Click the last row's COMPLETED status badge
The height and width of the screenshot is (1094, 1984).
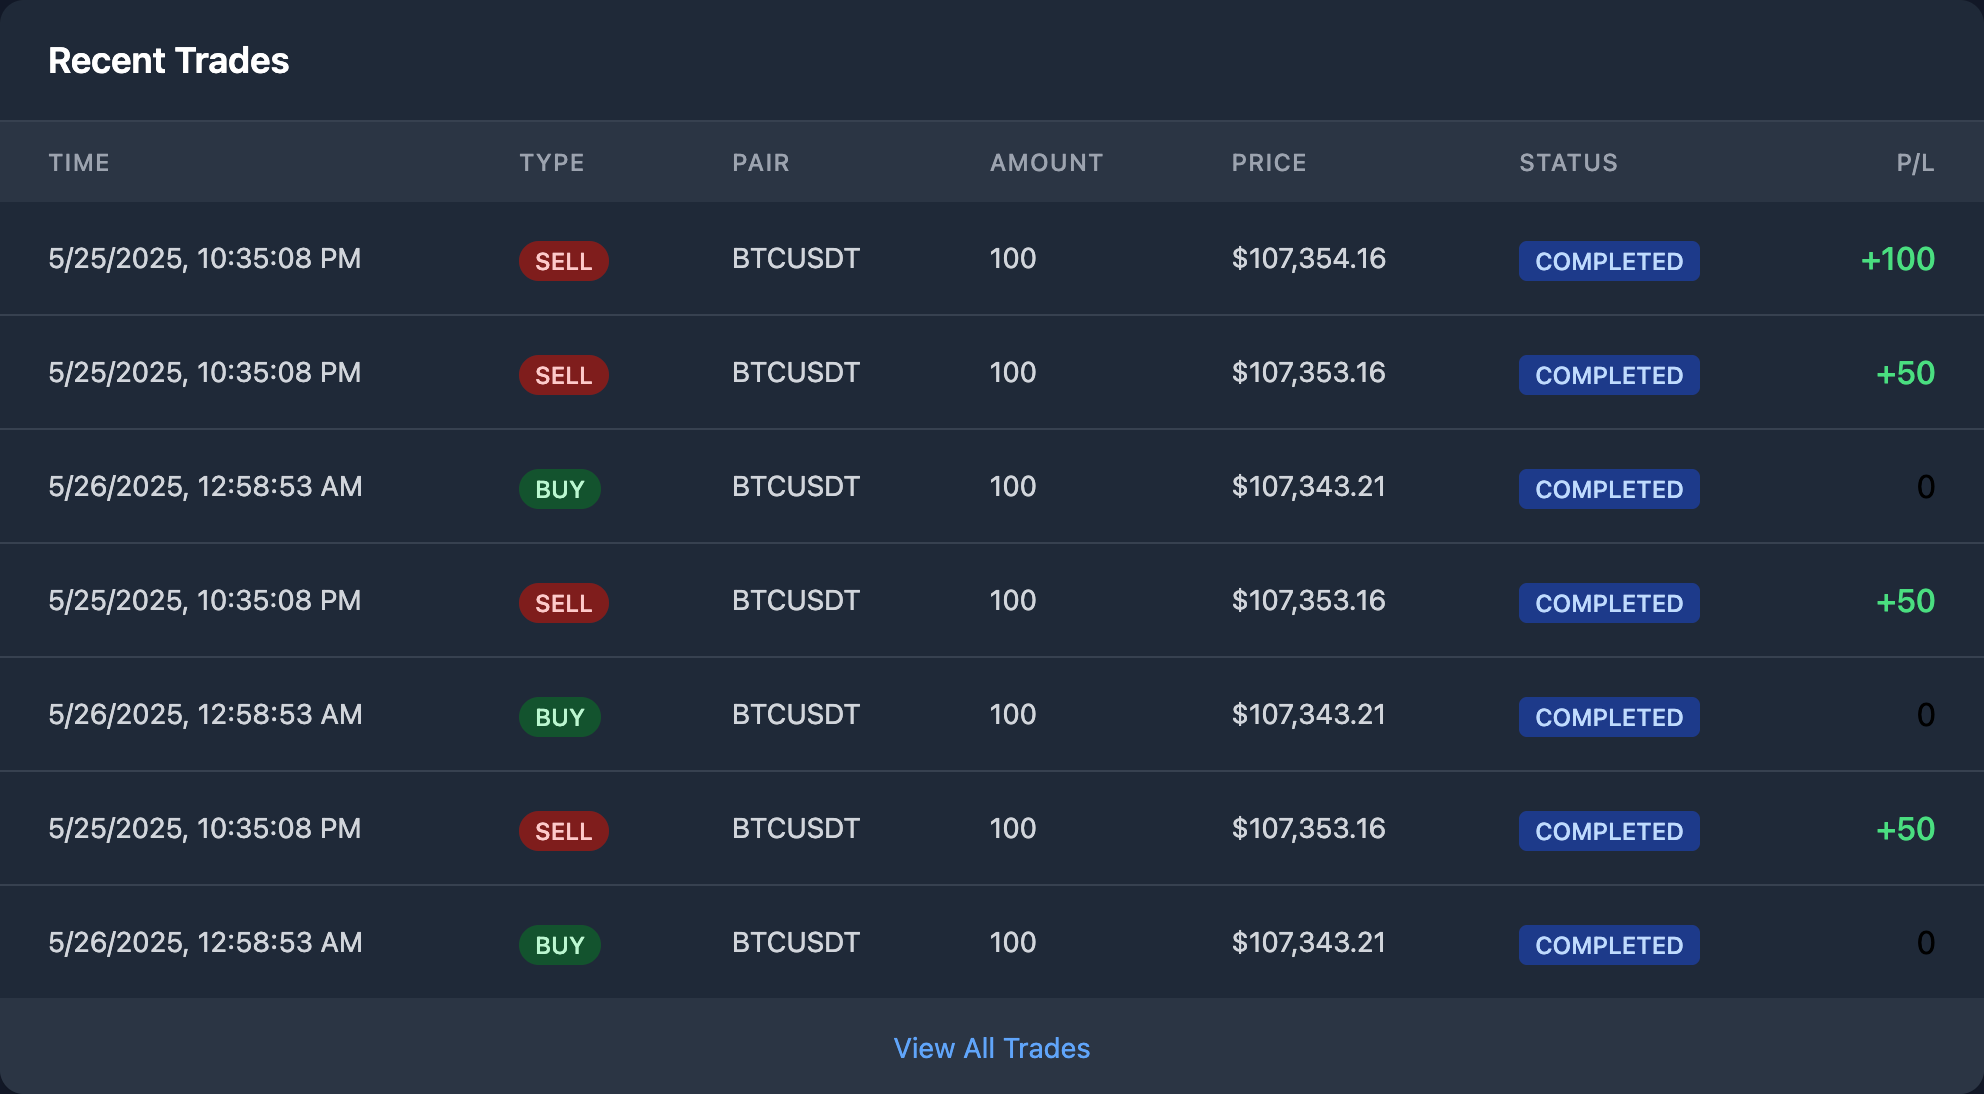pos(1608,945)
